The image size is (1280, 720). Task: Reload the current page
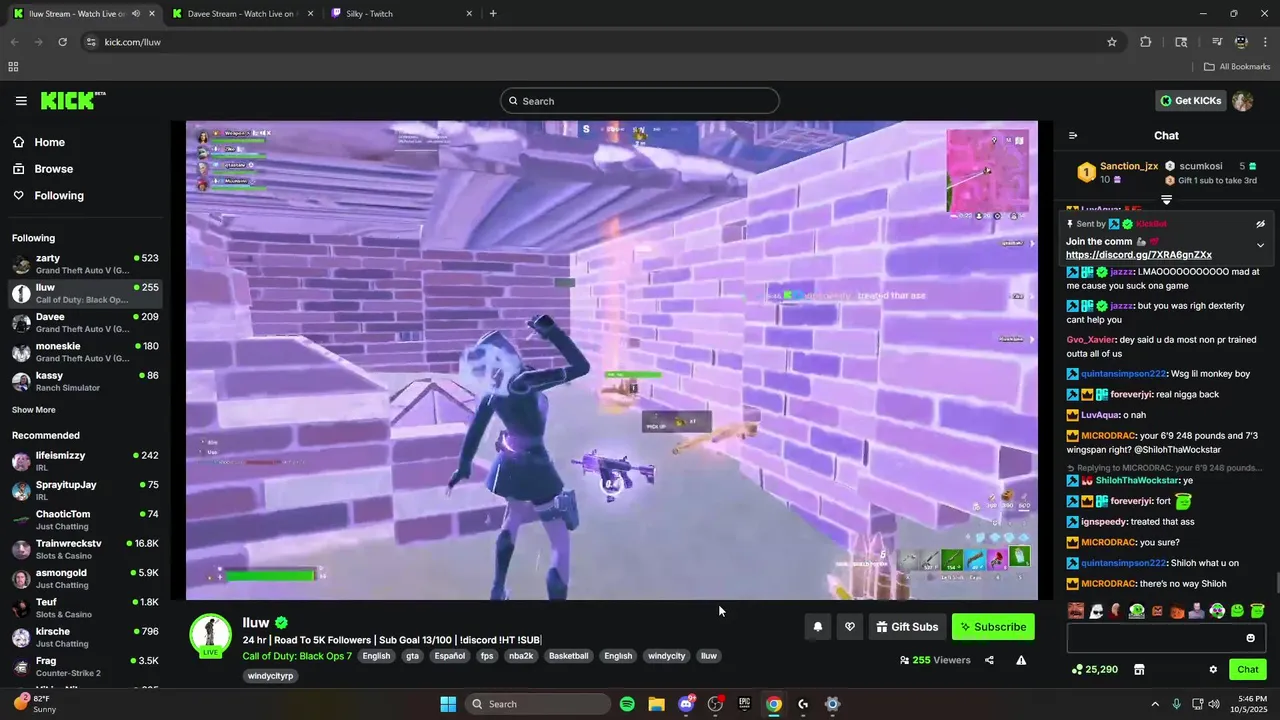click(x=63, y=42)
